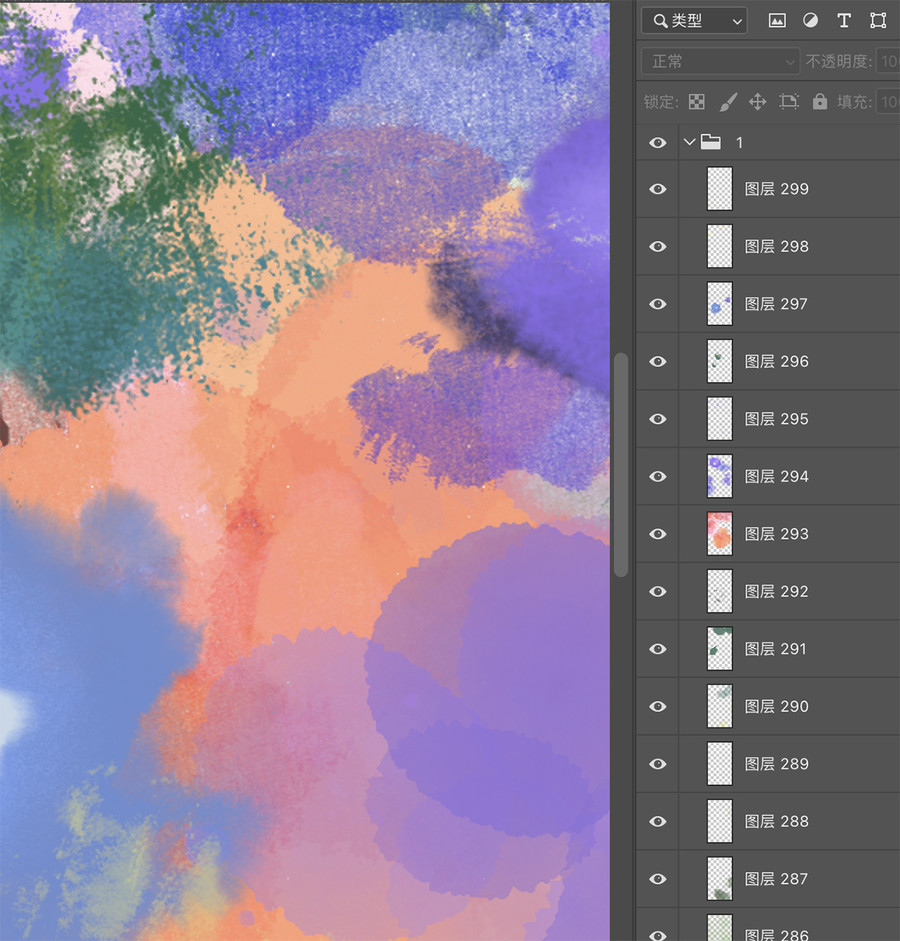Image resolution: width=900 pixels, height=941 pixels.
Task: Select layer name 图层 288
Action: coord(776,822)
